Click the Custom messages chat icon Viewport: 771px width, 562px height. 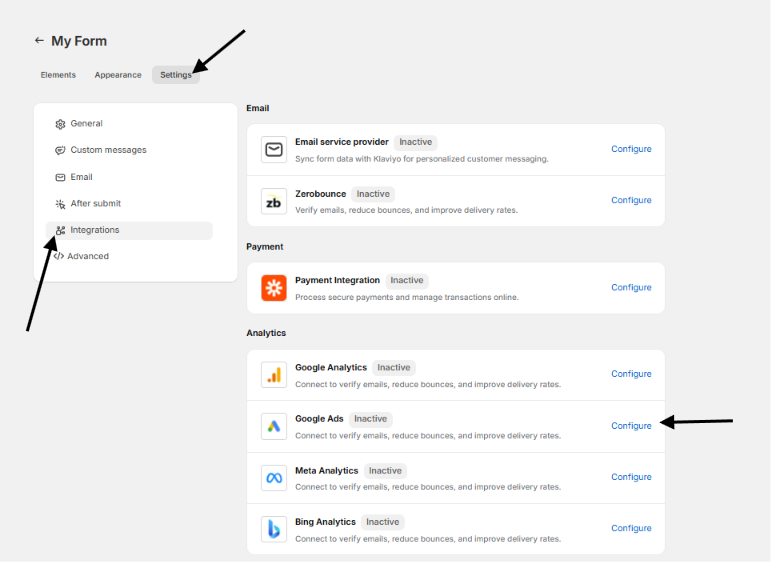click(60, 150)
